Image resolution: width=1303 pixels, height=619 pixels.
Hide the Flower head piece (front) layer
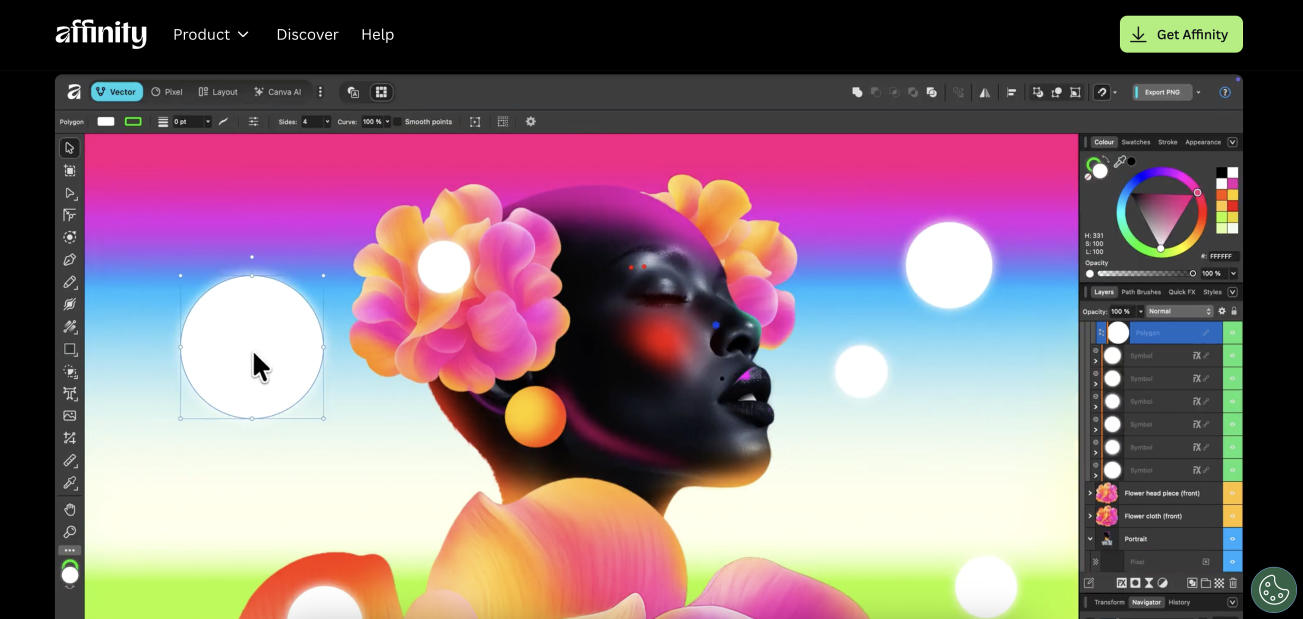(x=1232, y=493)
